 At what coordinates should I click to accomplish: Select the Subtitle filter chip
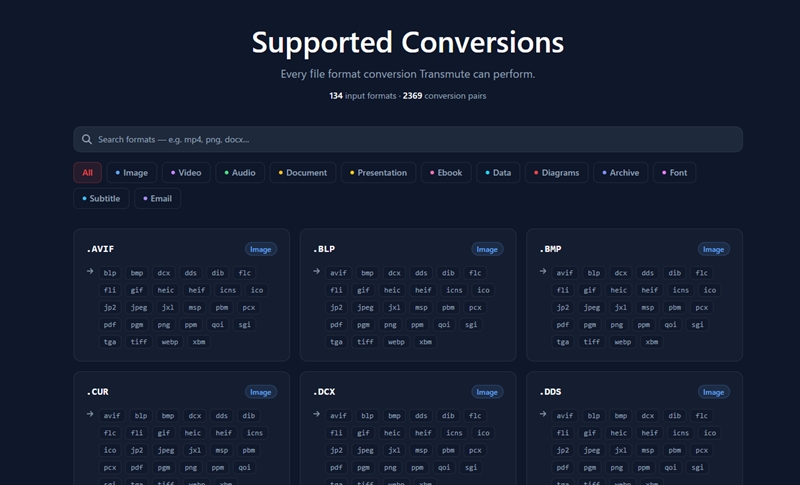100,198
